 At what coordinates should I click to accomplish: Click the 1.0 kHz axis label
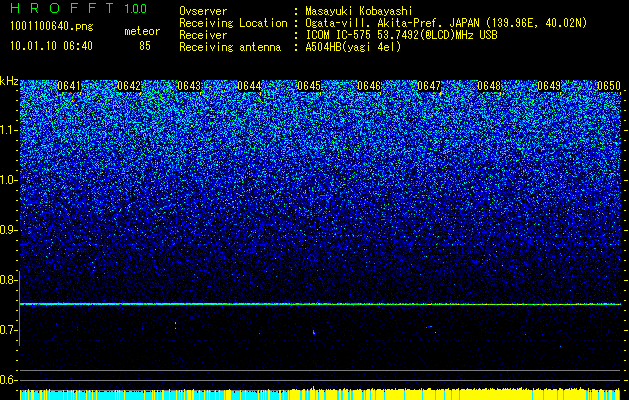click(8, 180)
